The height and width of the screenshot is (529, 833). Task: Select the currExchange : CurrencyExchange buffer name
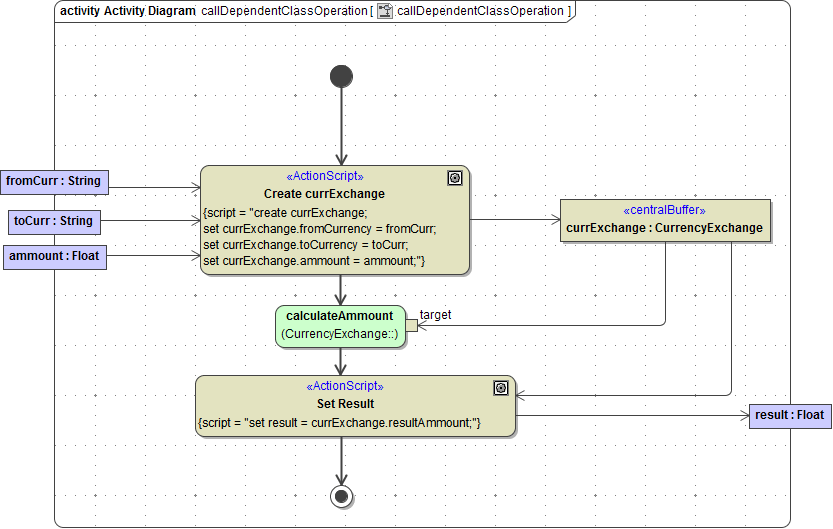coord(664,228)
